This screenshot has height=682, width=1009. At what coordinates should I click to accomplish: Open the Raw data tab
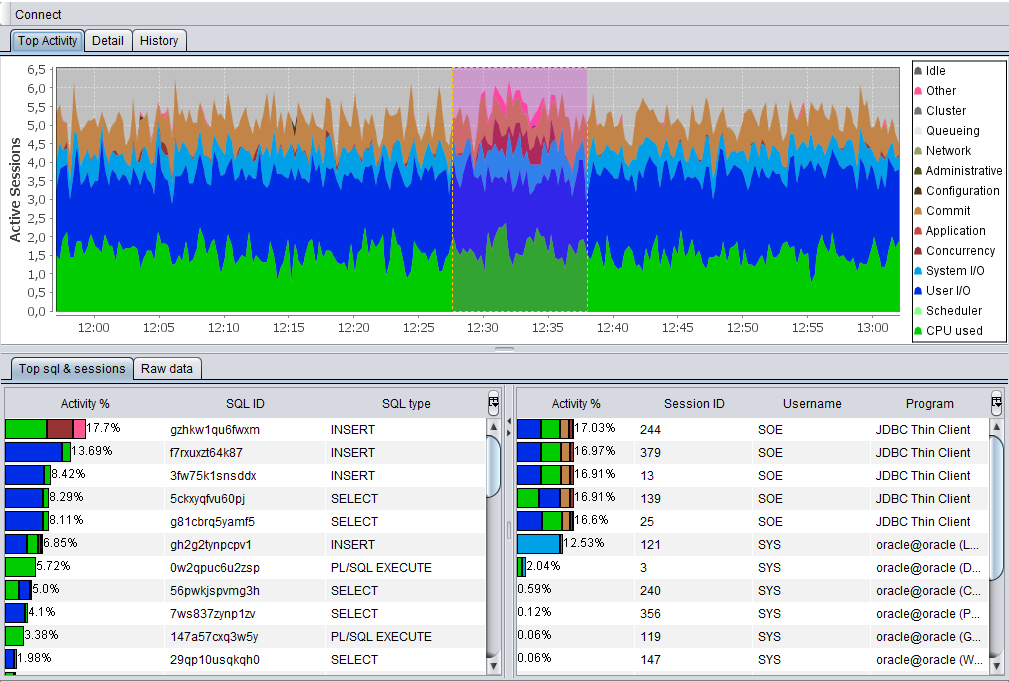167,369
